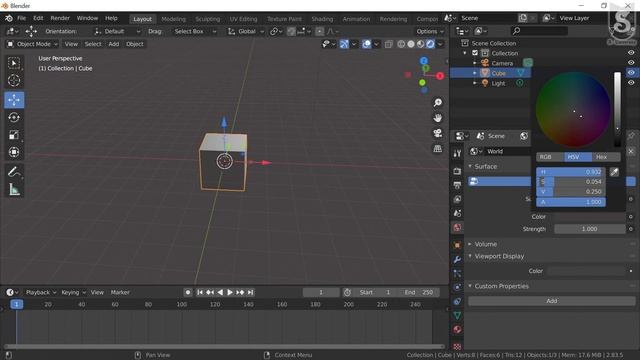Image resolution: width=640 pixels, height=360 pixels.
Task: Open the Particles properties tab icon
Action: point(457,273)
